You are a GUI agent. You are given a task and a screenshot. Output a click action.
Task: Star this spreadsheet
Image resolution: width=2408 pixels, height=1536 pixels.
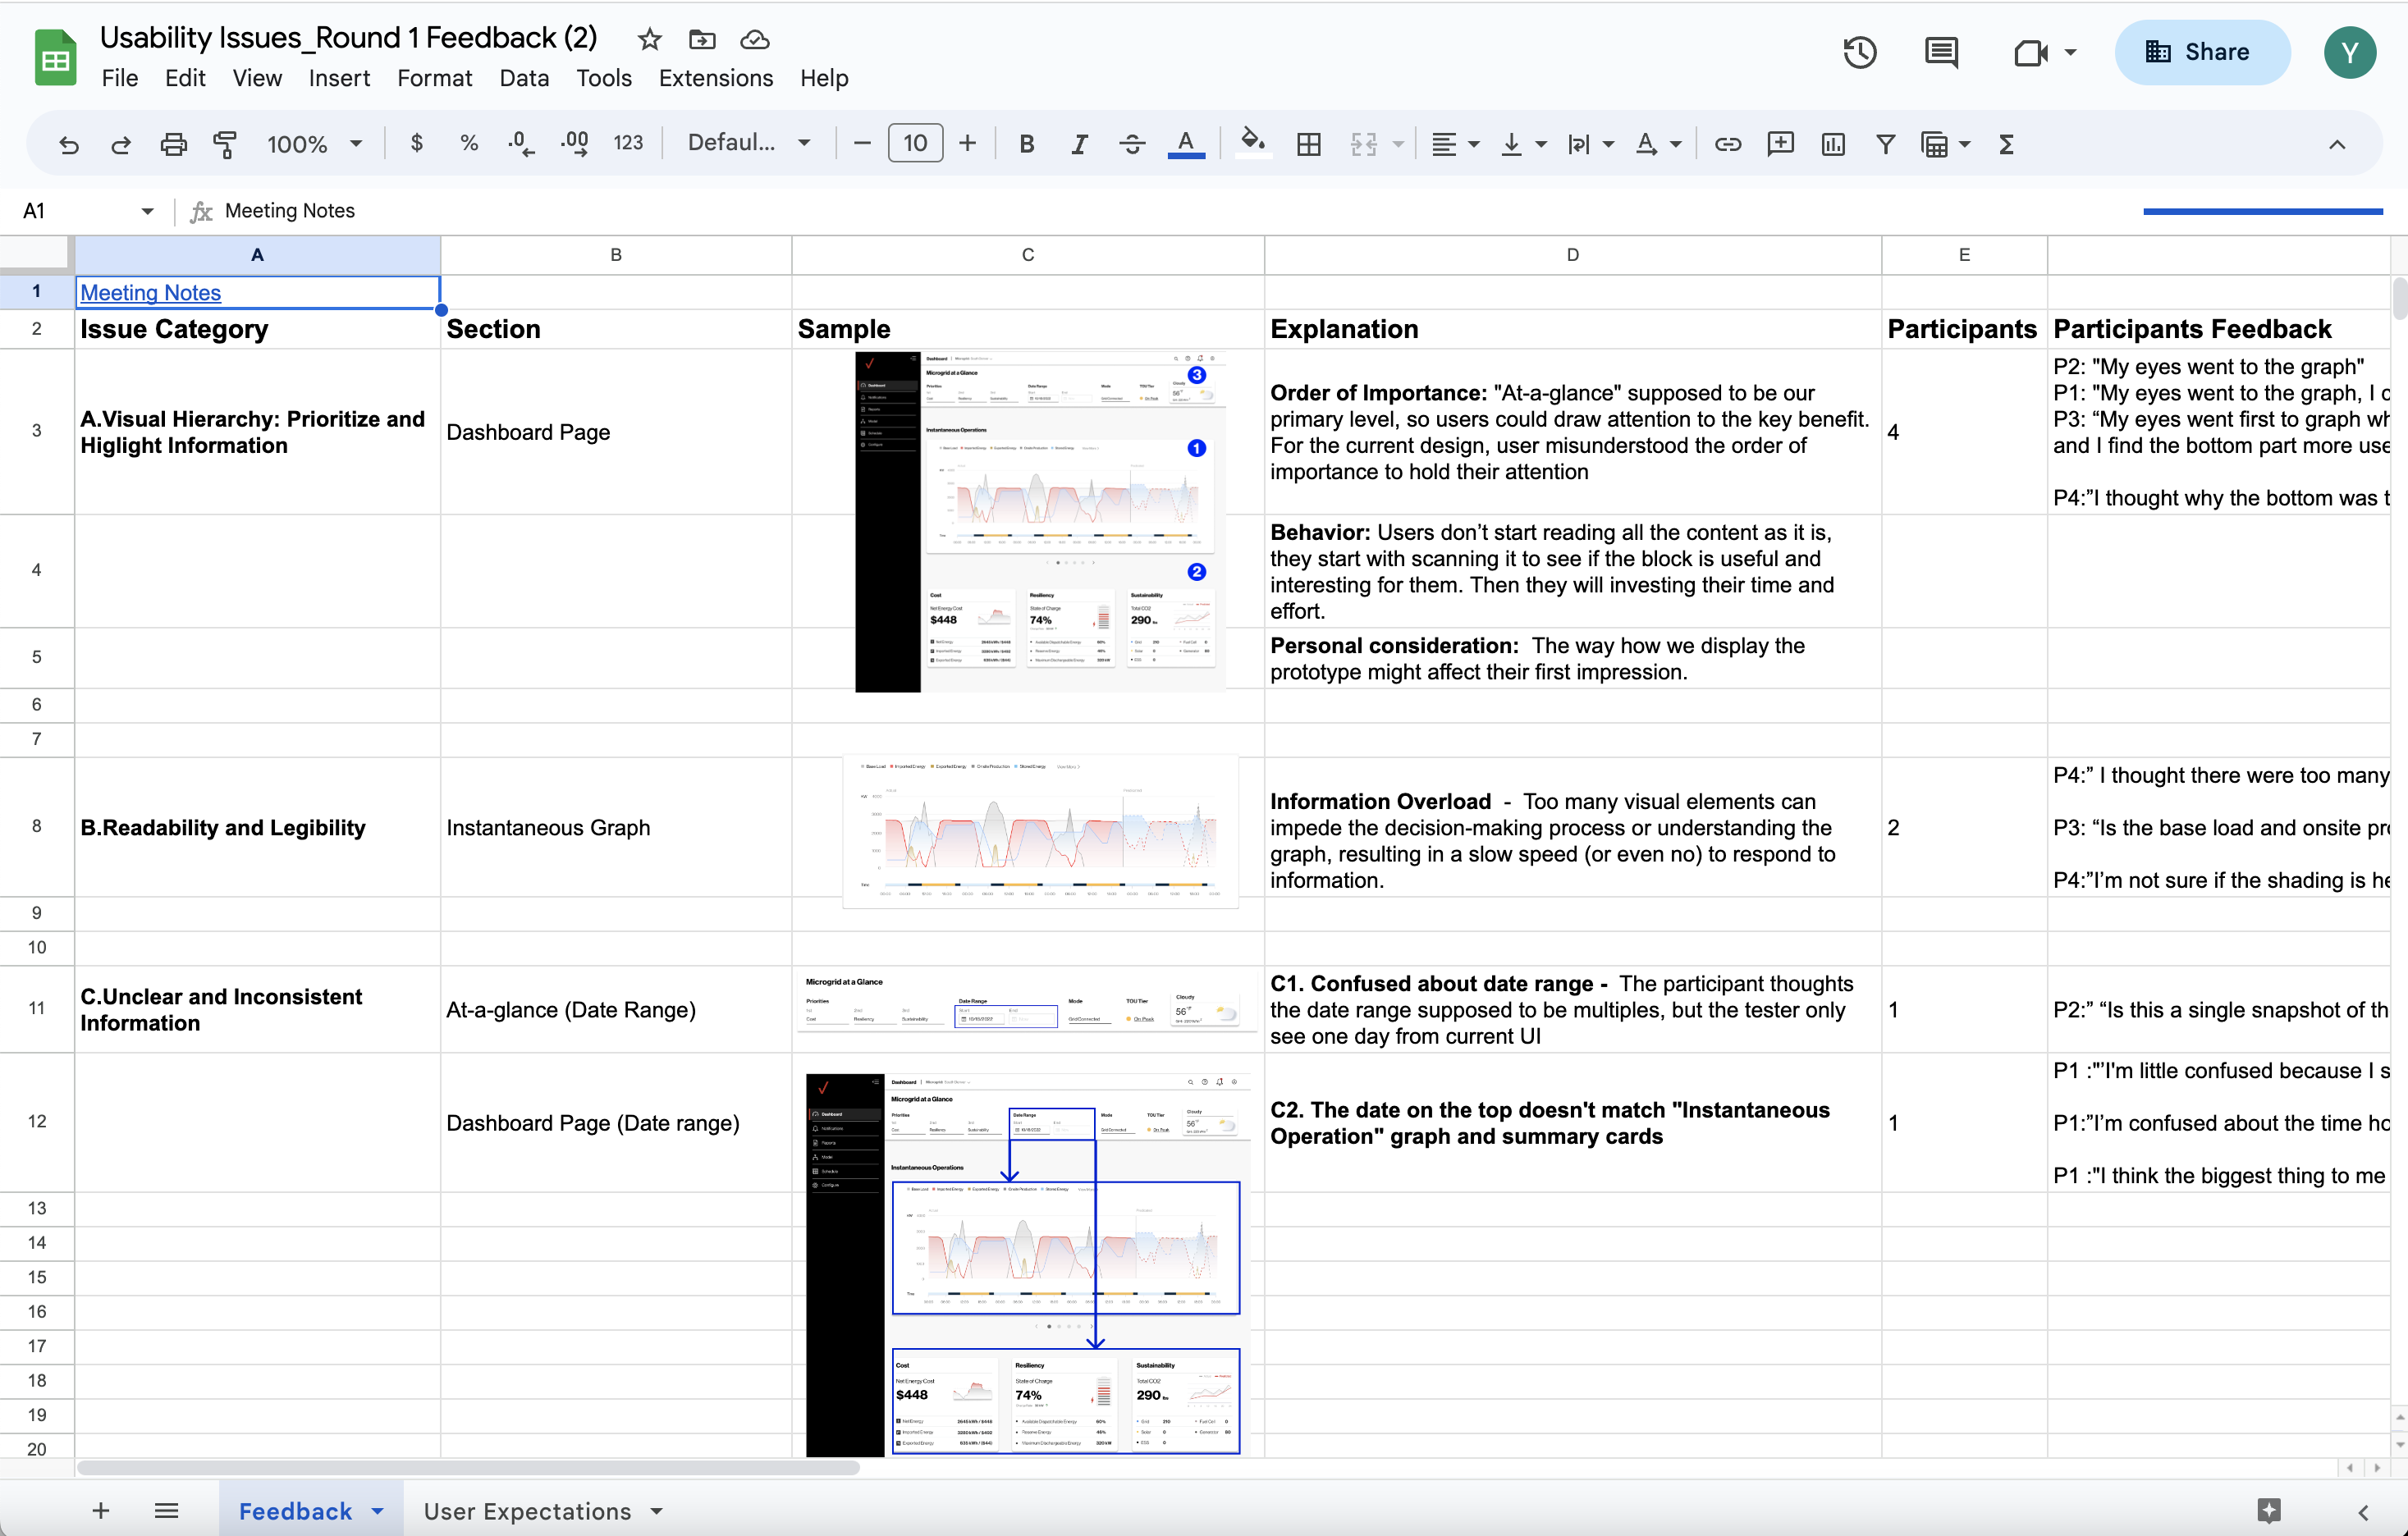pos(650,40)
